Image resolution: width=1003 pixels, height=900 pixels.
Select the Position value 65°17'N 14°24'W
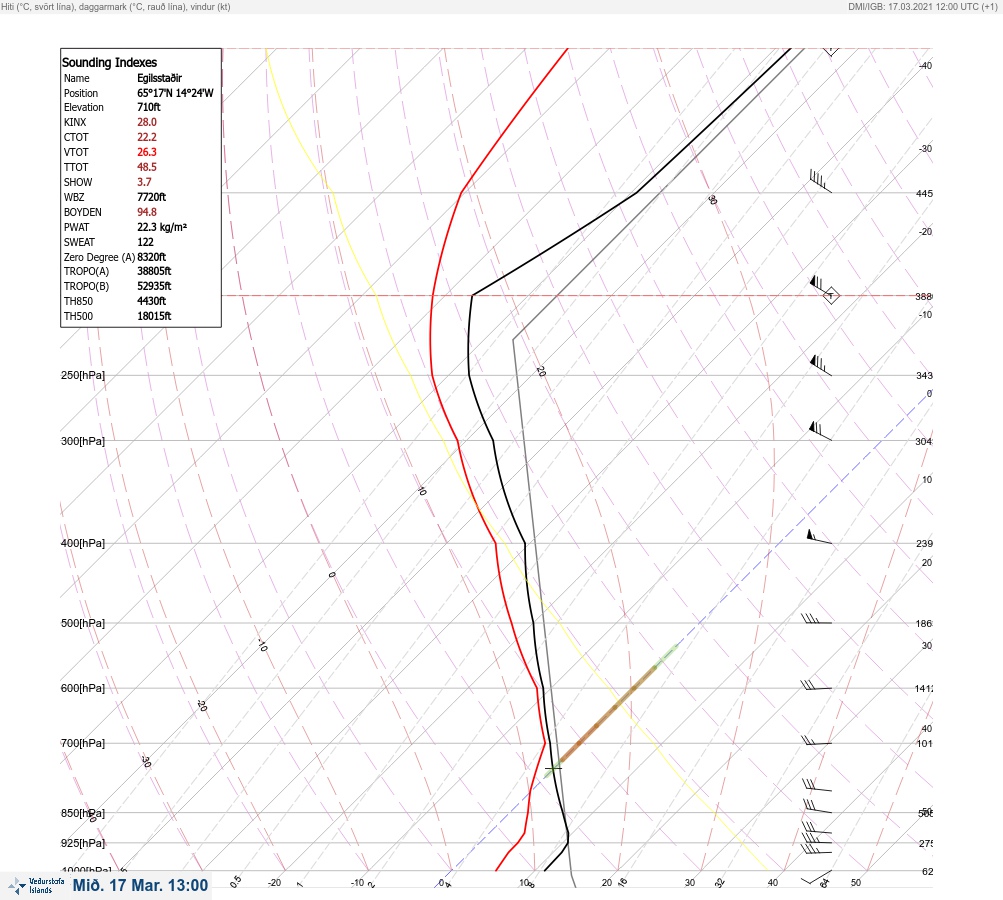175,93
